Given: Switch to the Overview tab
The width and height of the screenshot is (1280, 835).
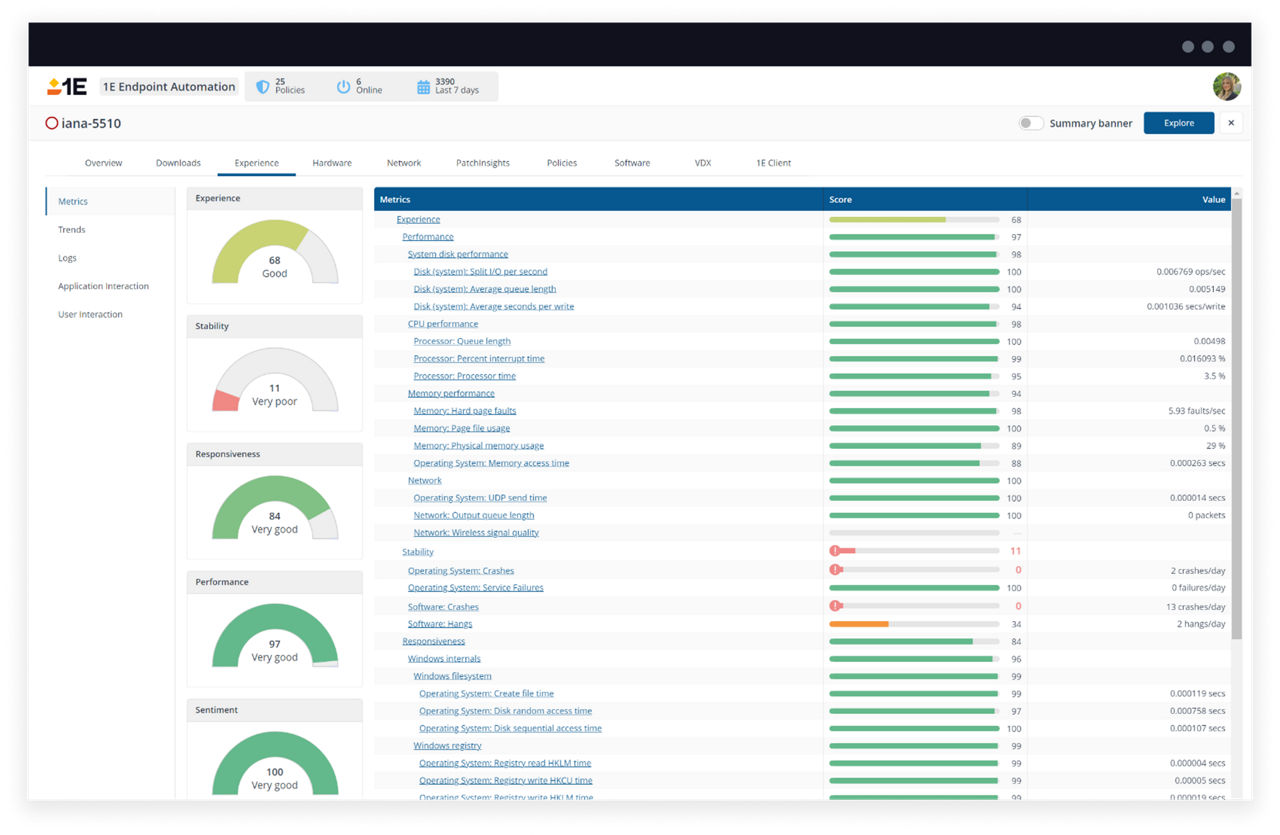Looking at the screenshot, I should 103,163.
